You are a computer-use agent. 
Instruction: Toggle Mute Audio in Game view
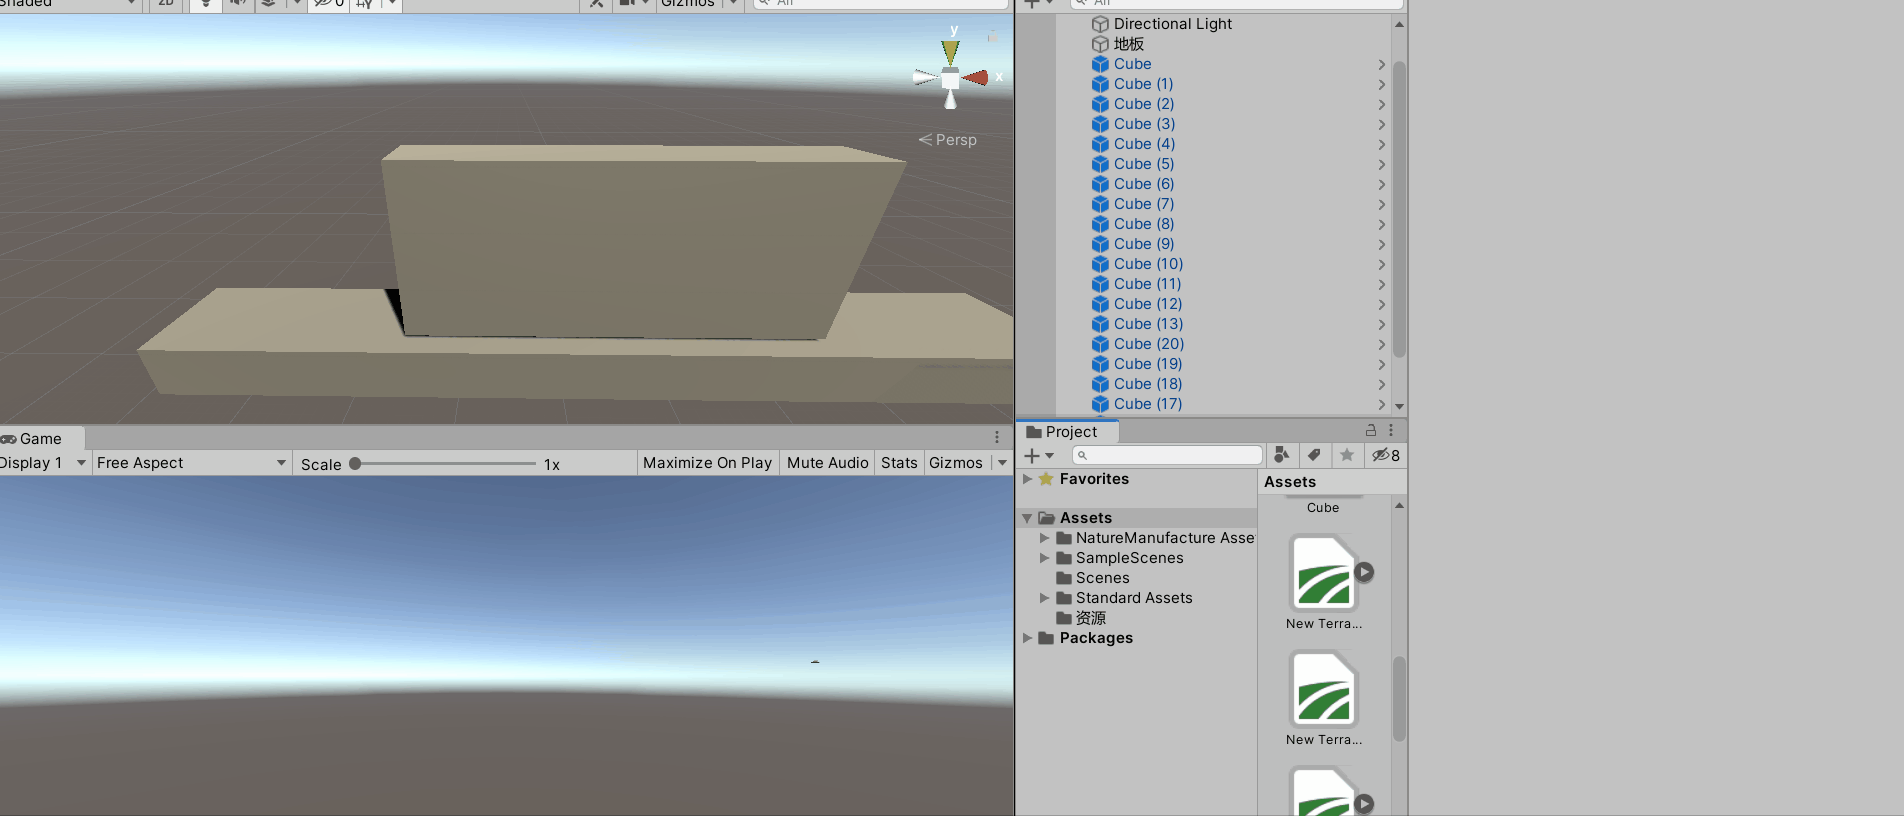click(827, 463)
